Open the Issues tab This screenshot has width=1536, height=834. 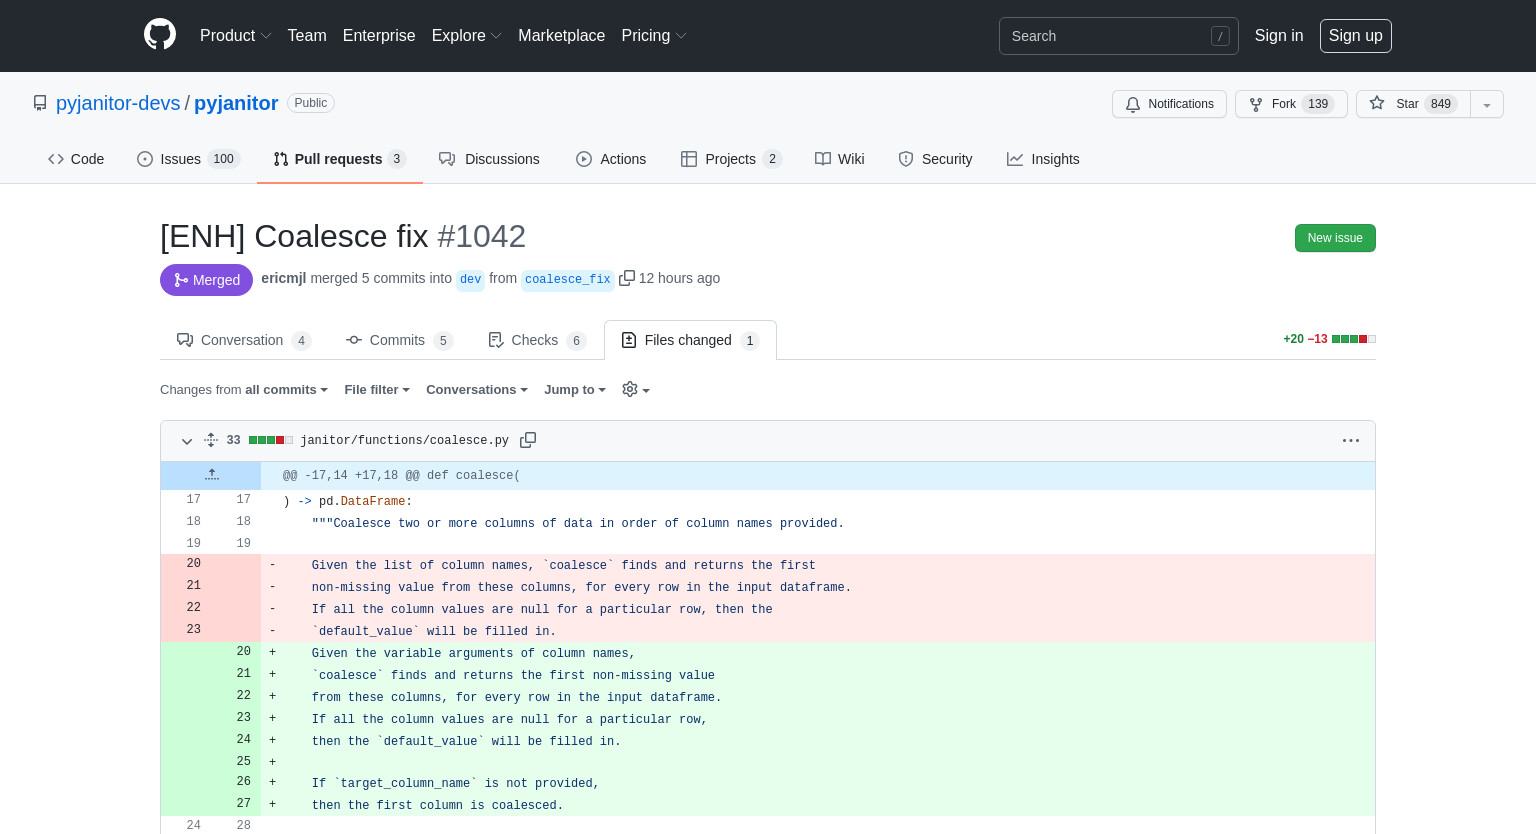[x=189, y=159]
